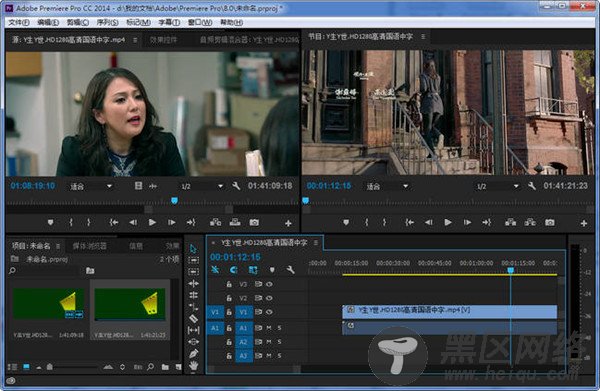The height and width of the screenshot is (391, 600).
Task: Hide track V3 with eye icon
Action: (269, 284)
